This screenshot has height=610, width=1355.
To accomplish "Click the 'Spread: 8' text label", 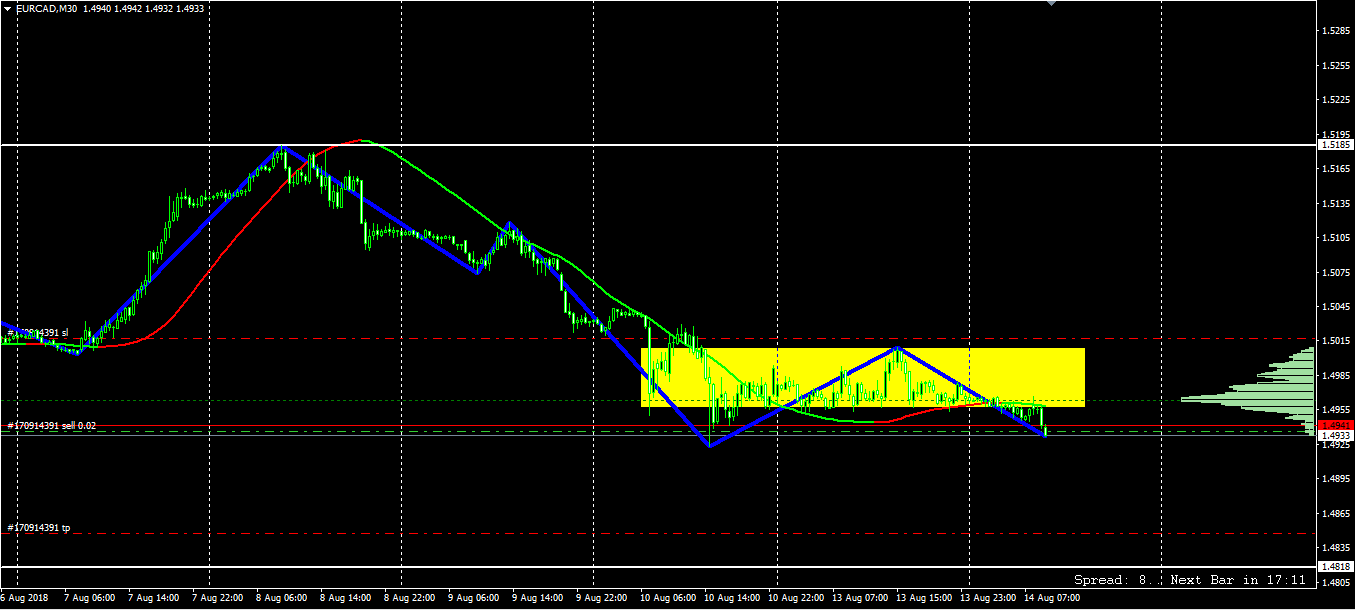I will click(x=1110, y=580).
